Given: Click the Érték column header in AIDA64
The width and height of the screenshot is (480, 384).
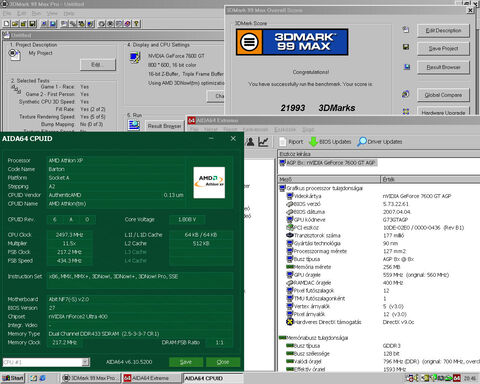Looking at the screenshot, I should [x=430, y=179].
